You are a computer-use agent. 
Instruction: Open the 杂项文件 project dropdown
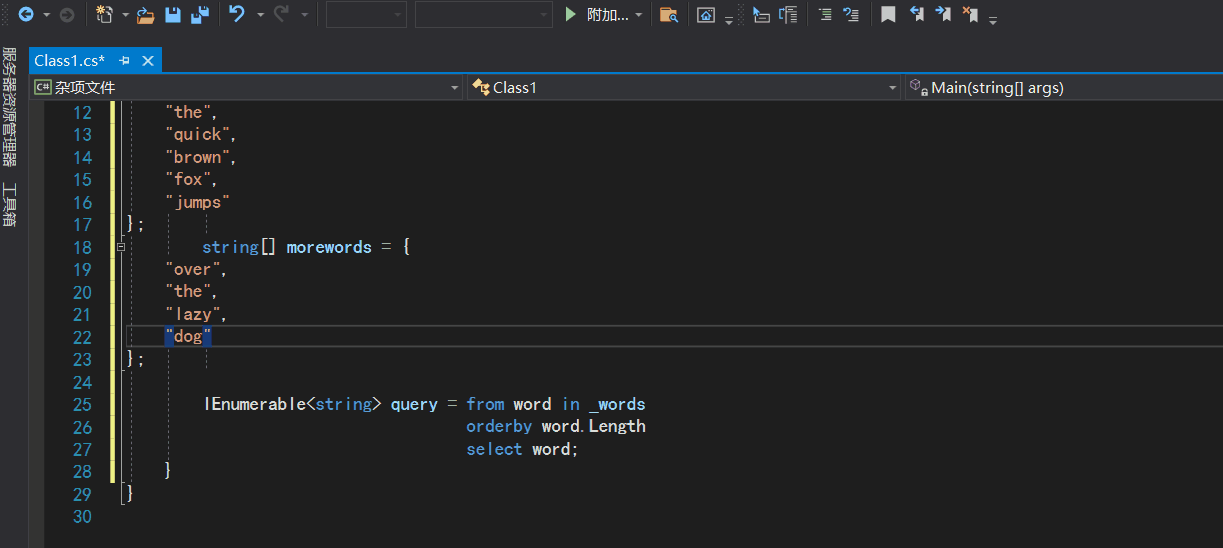pyautogui.click(x=247, y=87)
